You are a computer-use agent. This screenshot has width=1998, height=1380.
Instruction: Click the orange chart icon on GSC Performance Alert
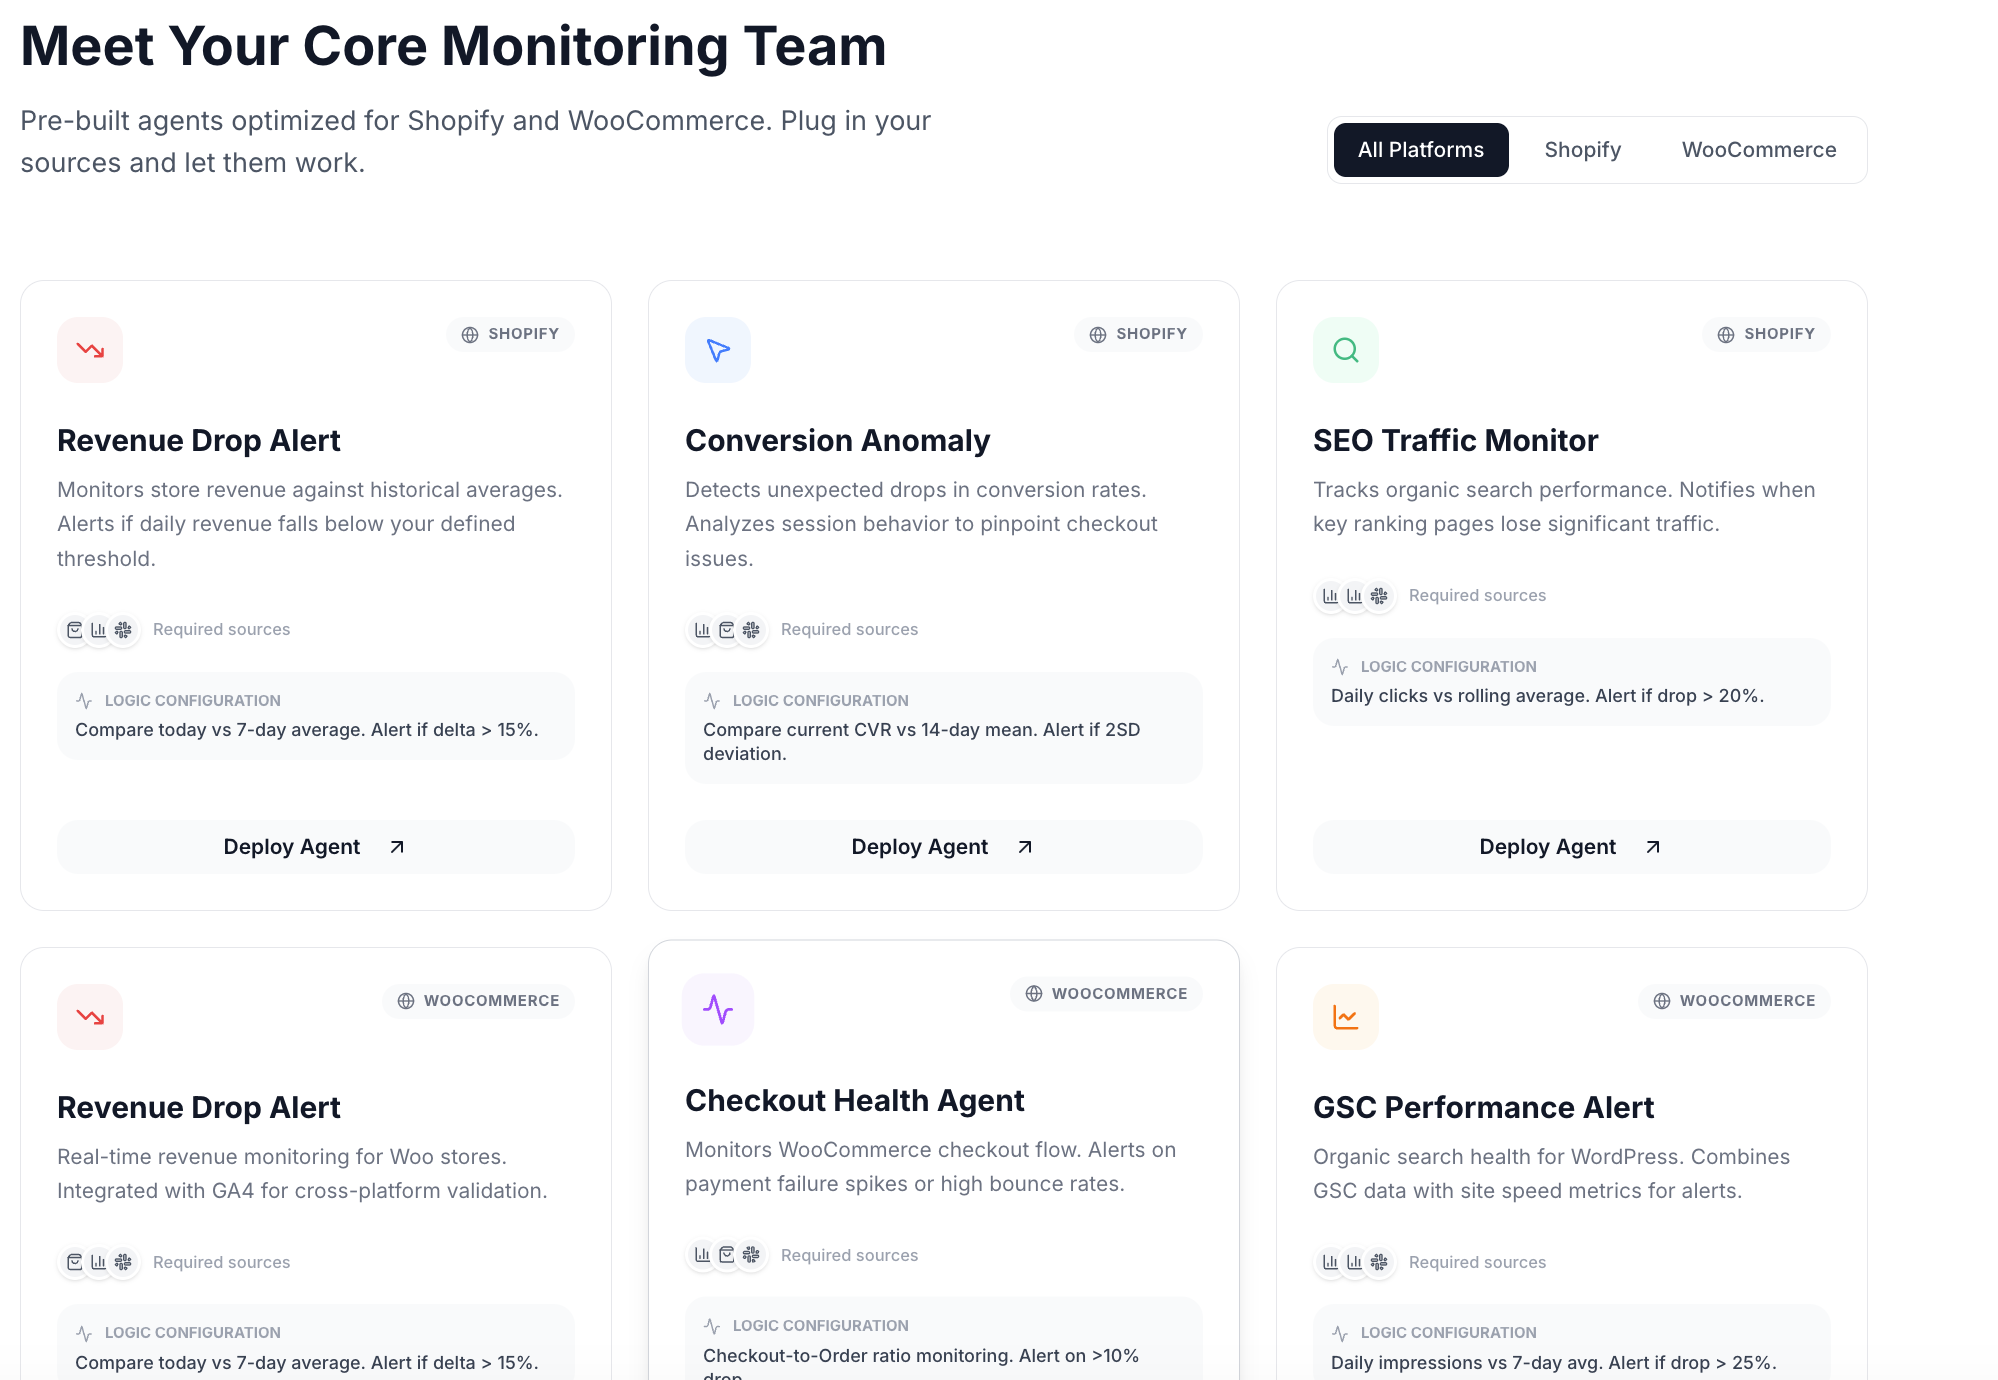1346,1017
